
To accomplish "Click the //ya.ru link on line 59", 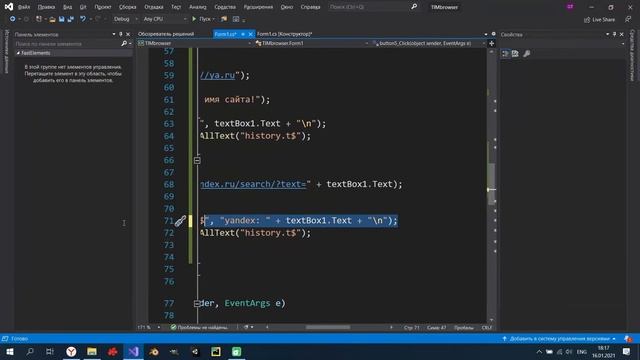I will coord(218,76).
